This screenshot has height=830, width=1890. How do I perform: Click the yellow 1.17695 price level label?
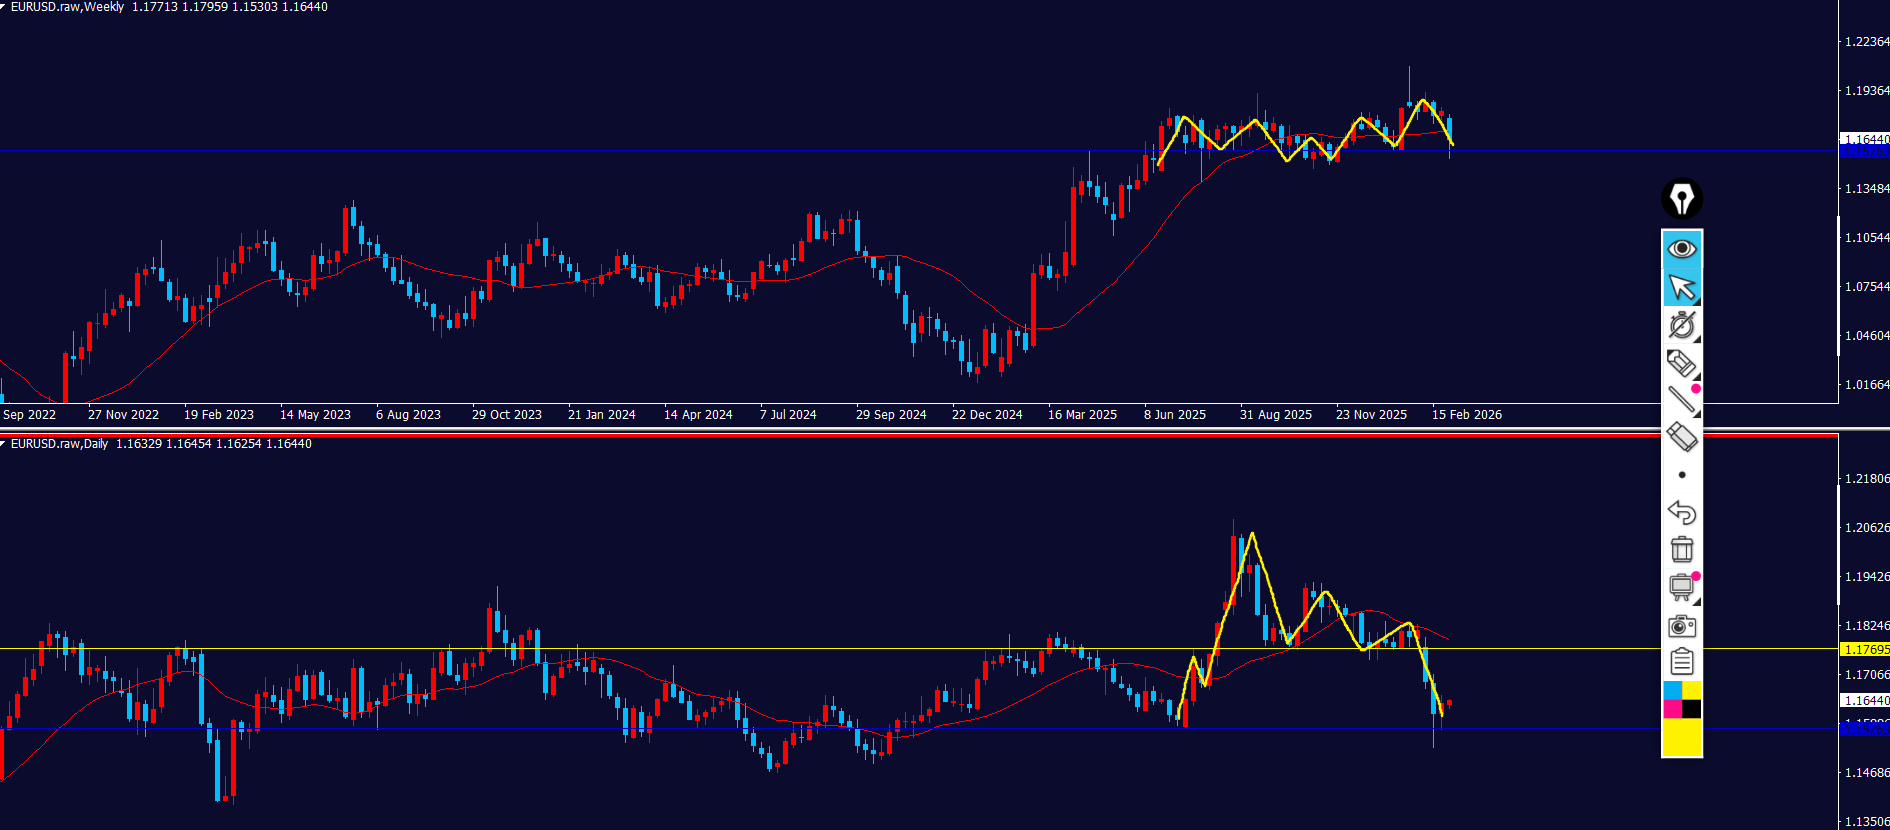(x=1865, y=650)
